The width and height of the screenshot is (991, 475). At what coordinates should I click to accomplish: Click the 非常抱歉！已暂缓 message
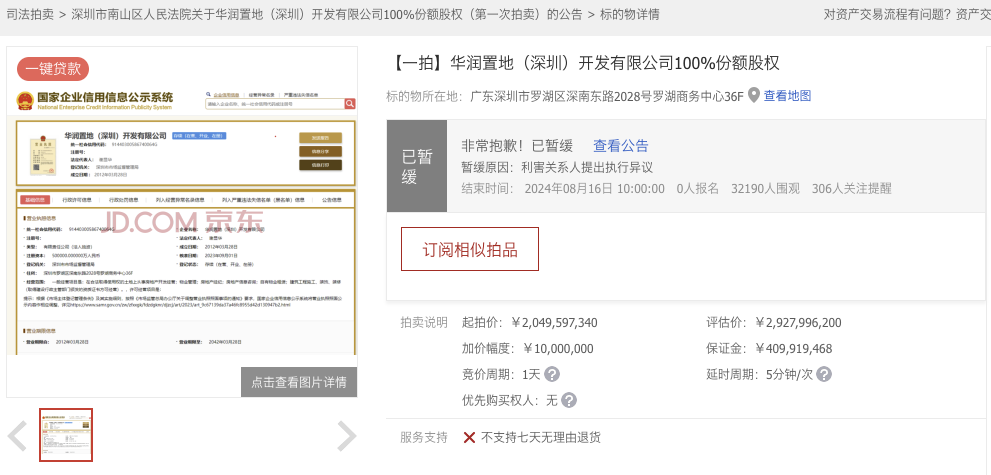(517, 146)
